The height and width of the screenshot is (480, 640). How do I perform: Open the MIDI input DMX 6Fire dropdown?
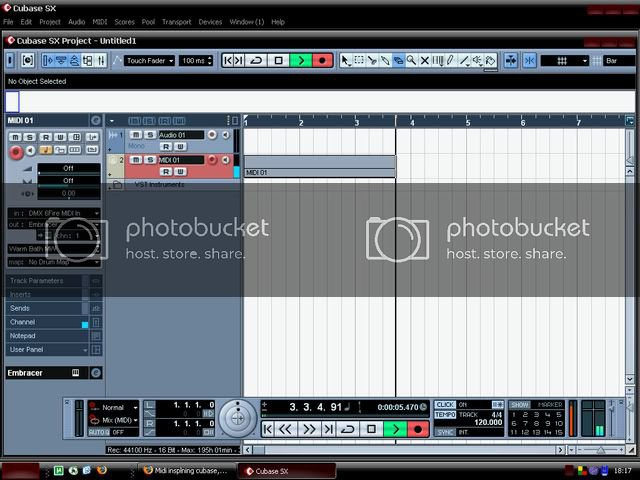pos(54,213)
